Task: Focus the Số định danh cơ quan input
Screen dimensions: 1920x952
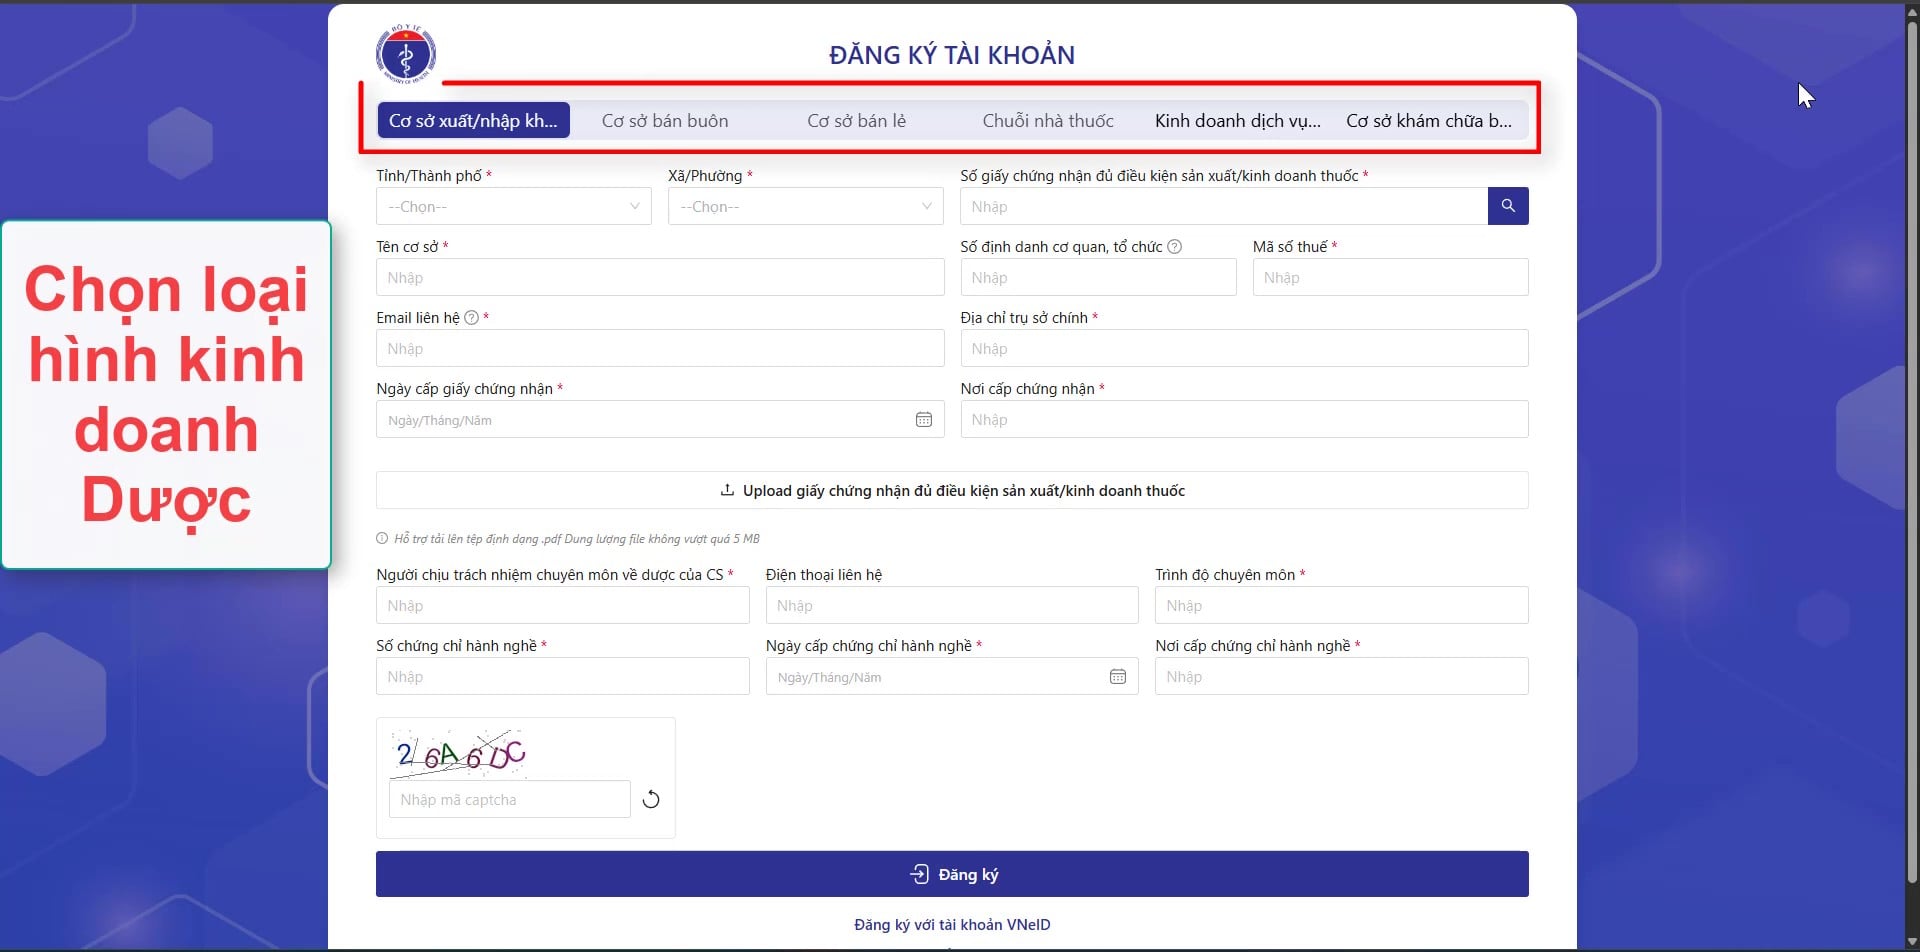Action: 1098,277
